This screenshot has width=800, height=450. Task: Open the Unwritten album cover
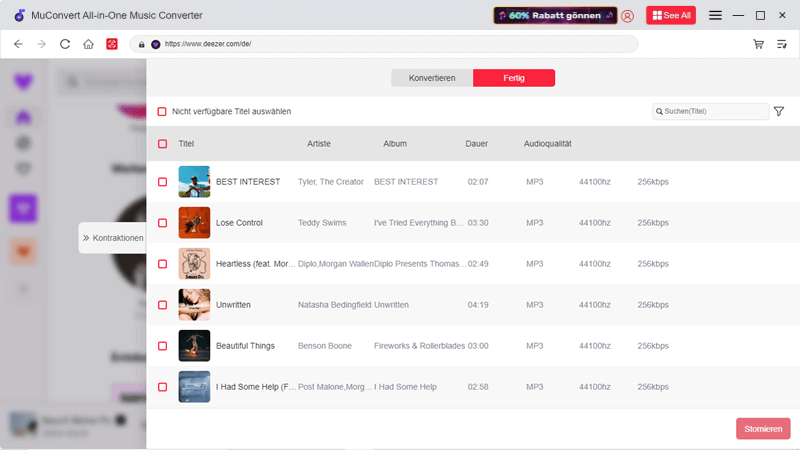tap(194, 305)
